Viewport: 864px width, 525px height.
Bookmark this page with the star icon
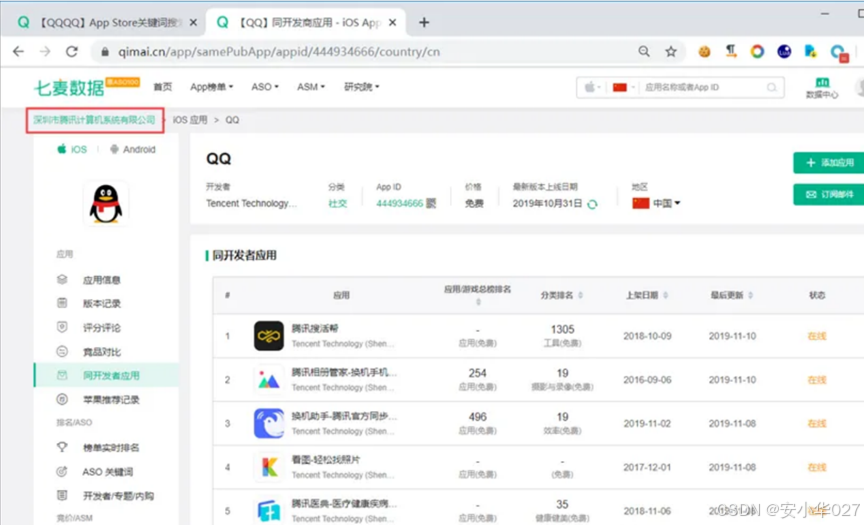point(671,52)
